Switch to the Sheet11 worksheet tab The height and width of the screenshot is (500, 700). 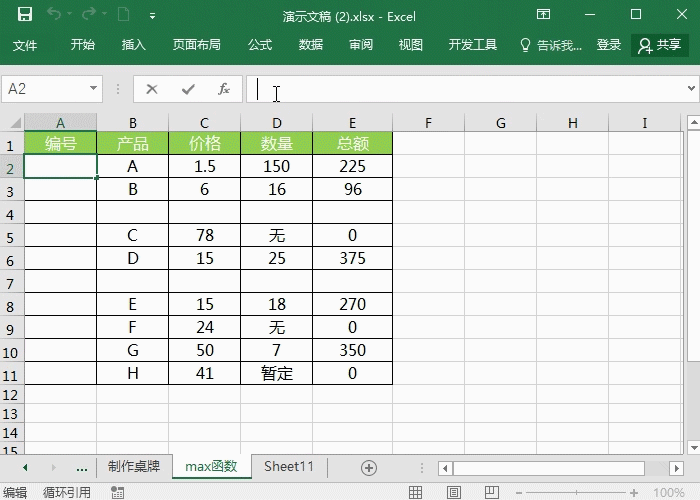click(x=289, y=467)
